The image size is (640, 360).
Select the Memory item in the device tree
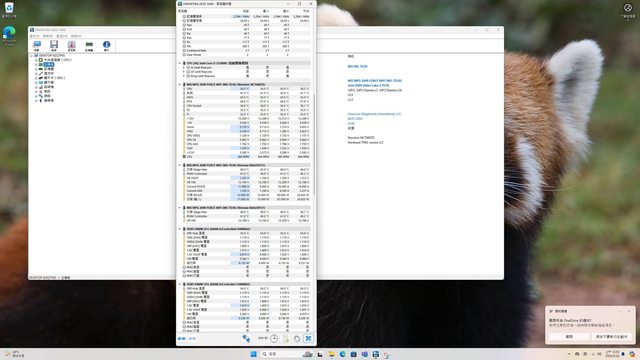pyautogui.click(x=49, y=69)
